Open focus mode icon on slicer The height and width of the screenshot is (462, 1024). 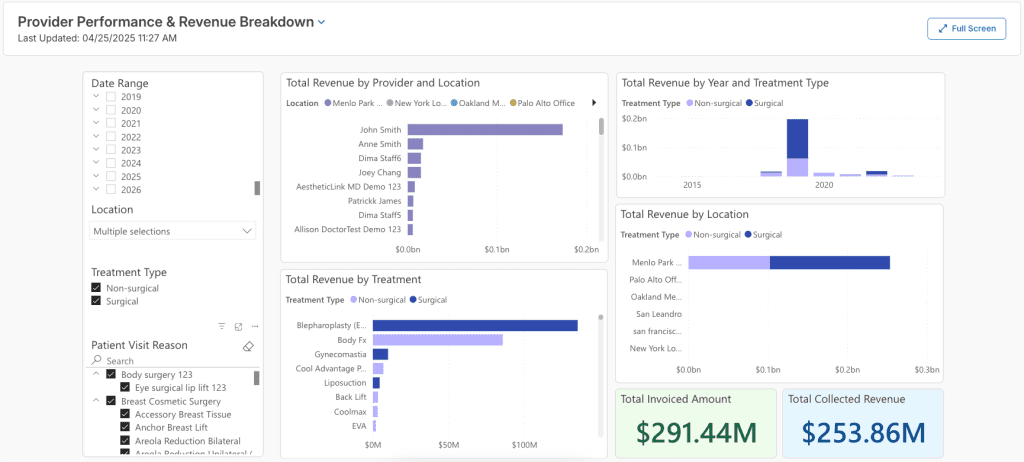pyautogui.click(x=238, y=326)
